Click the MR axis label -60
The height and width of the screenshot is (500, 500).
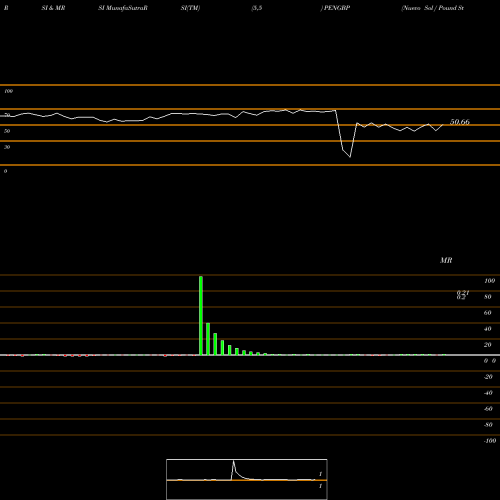(x=488, y=409)
